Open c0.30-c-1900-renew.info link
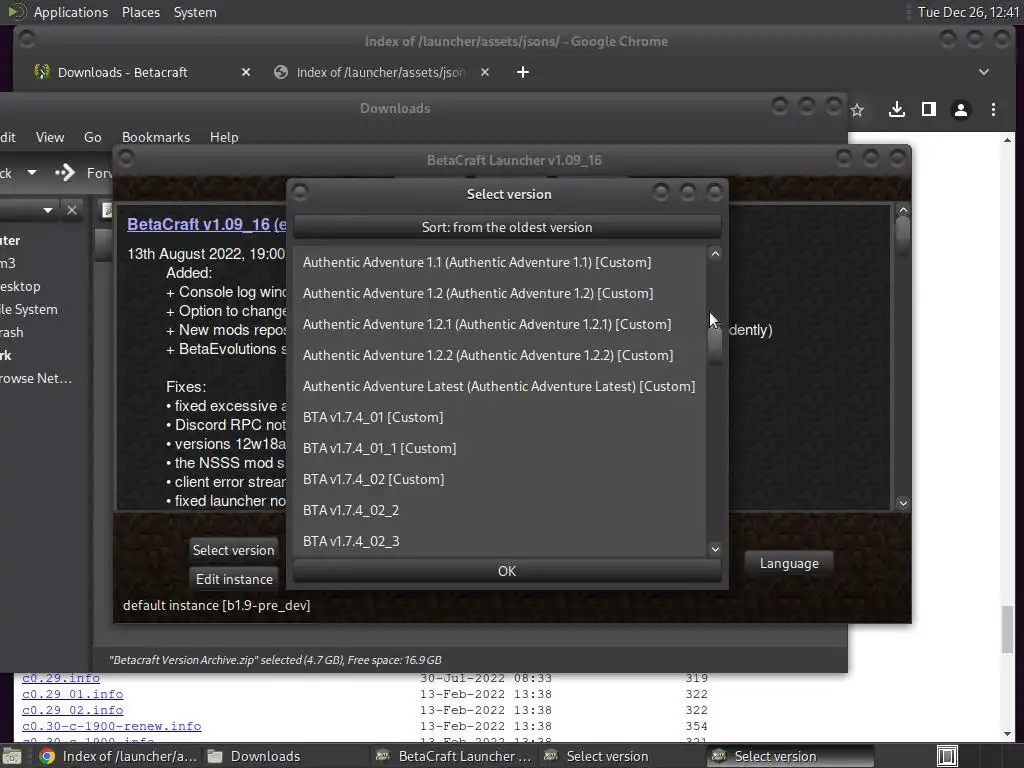This screenshot has width=1024, height=768. tap(112, 726)
